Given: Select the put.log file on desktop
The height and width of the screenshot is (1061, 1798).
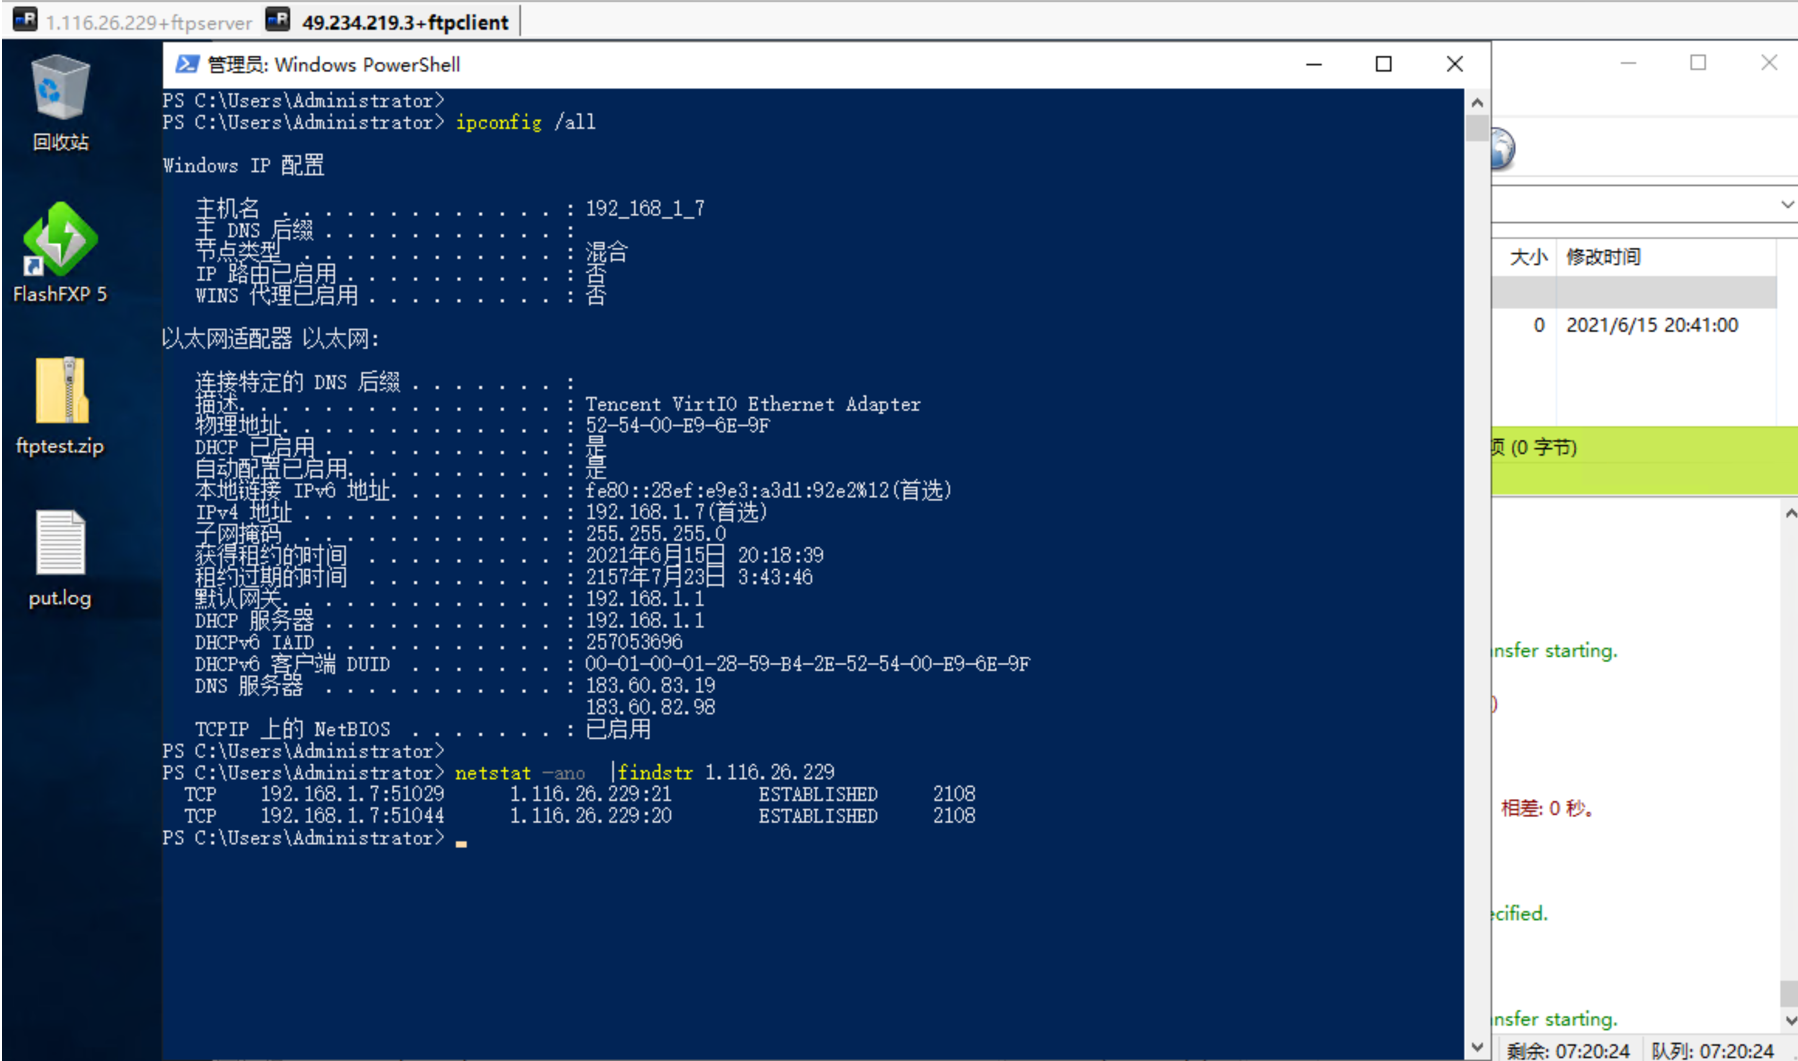Looking at the screenshot, I should click(60, 558).
